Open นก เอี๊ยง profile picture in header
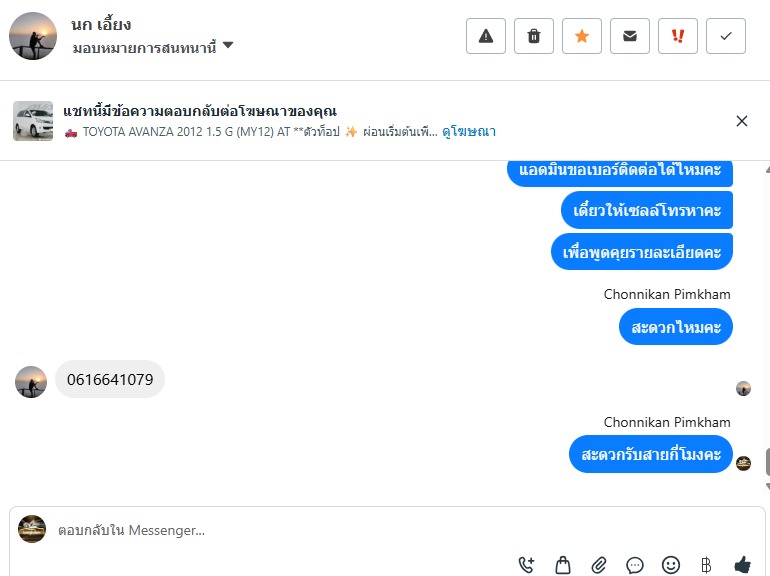This screenshot has width=770, height=576. pyautogui.click(x=33, y=36)
